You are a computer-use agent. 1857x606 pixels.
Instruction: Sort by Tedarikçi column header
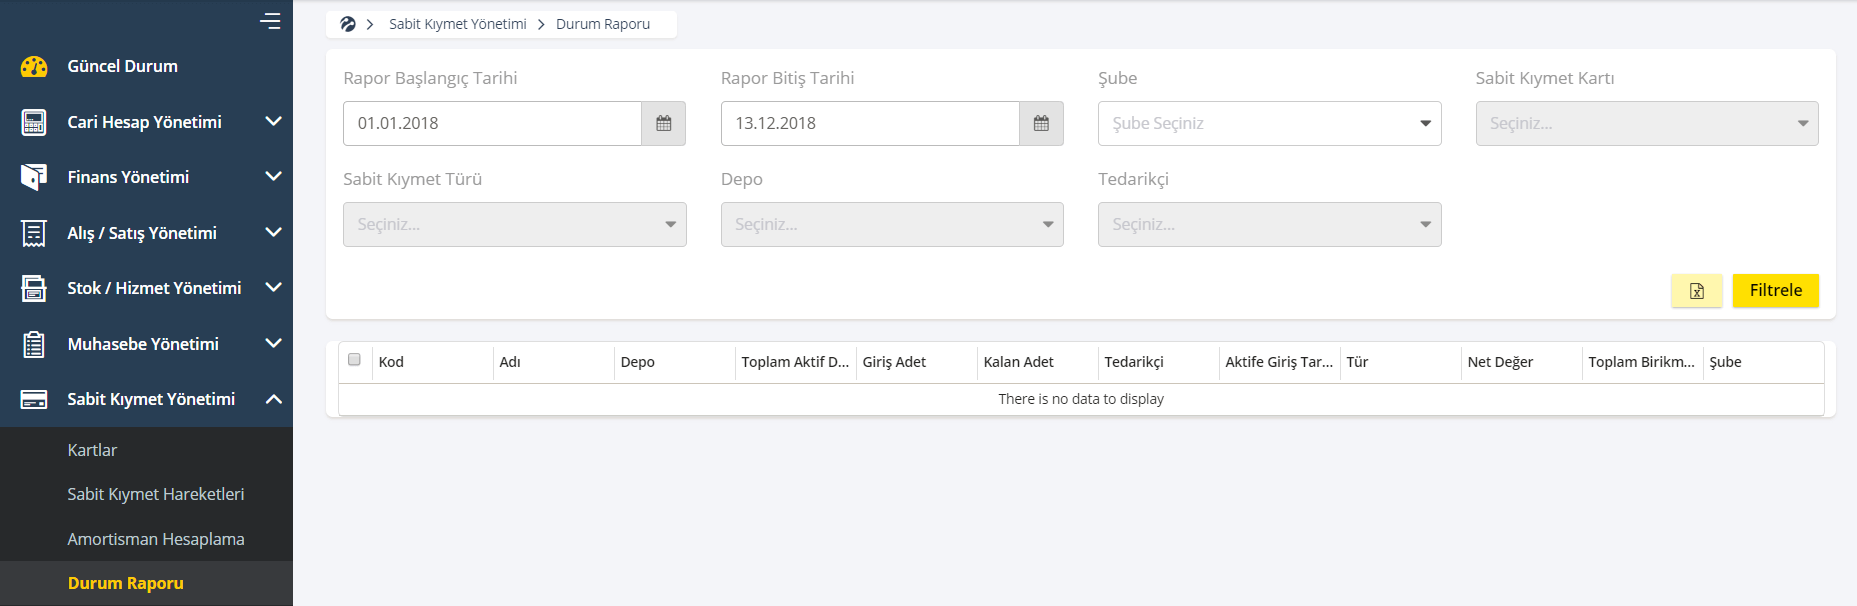click(x=1158, y=362)
